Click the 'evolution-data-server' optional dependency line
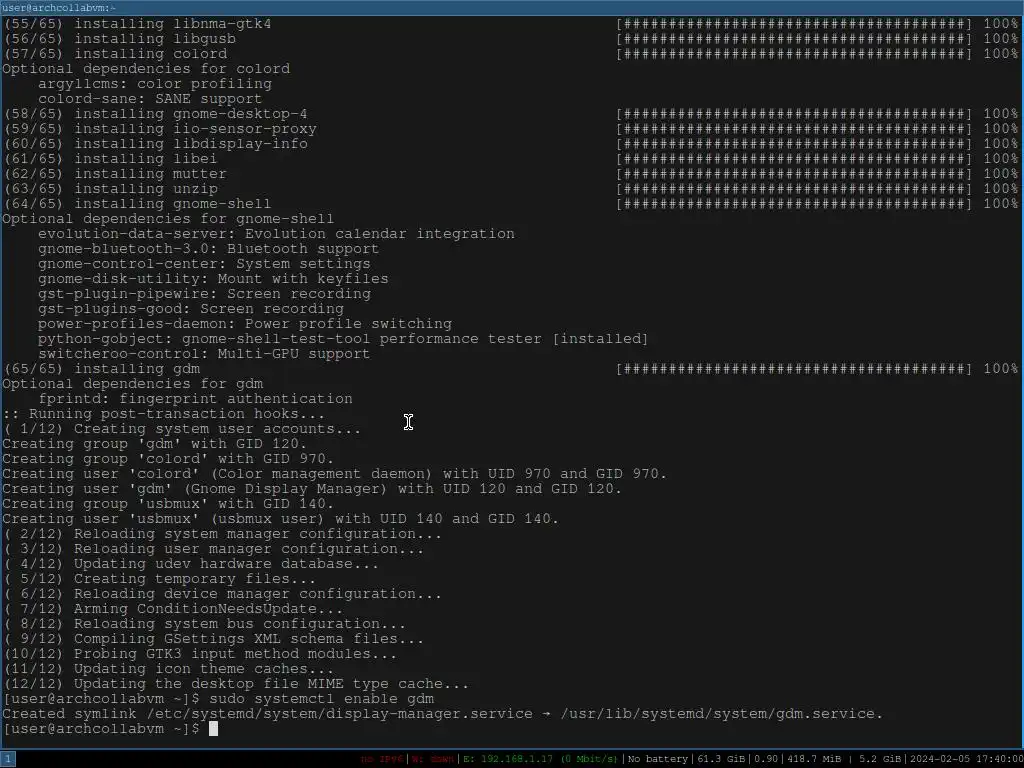This screenshot has height=768, width=1024. point(276,234)
